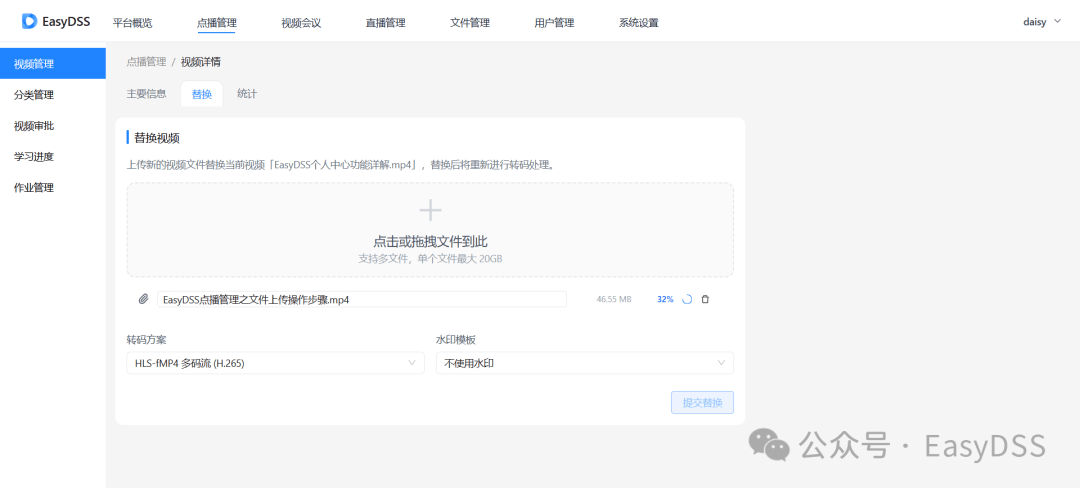Open 点播管理 in top navigation

click(x=216, y=23)
